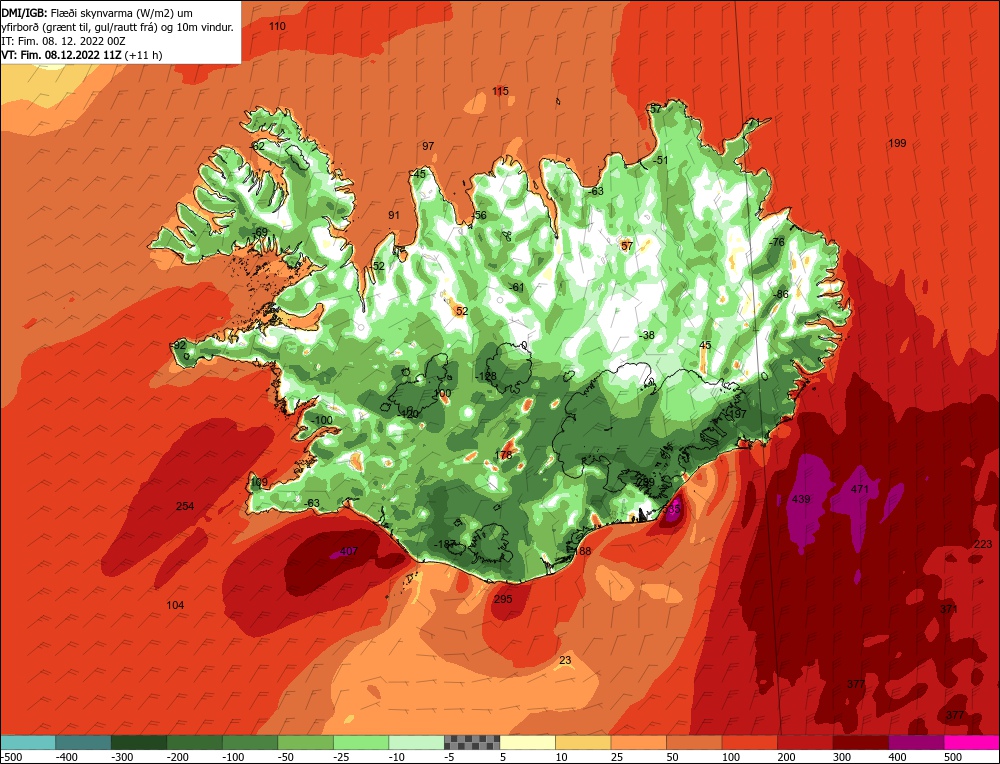Click the flux value 471 in the purple area
Viewport: 1000px width, 764px height.
coord(860,489)
